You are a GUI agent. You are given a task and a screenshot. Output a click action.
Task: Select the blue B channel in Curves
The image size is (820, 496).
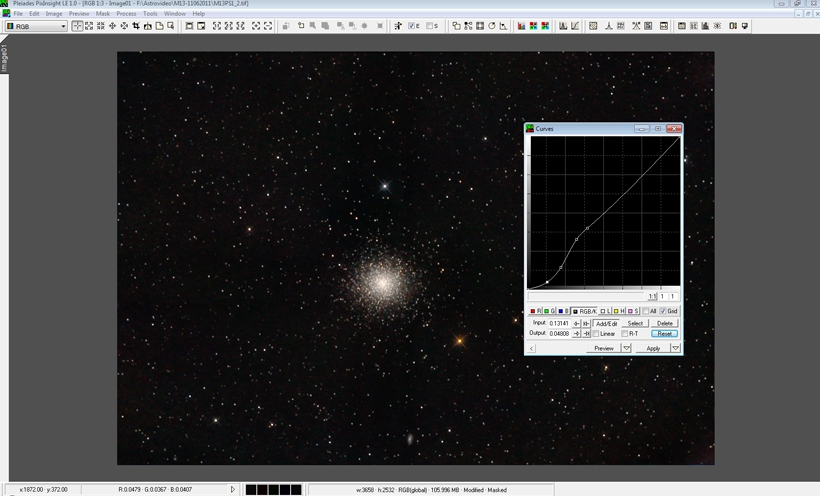pyautogui.click(x=563, y=311)
